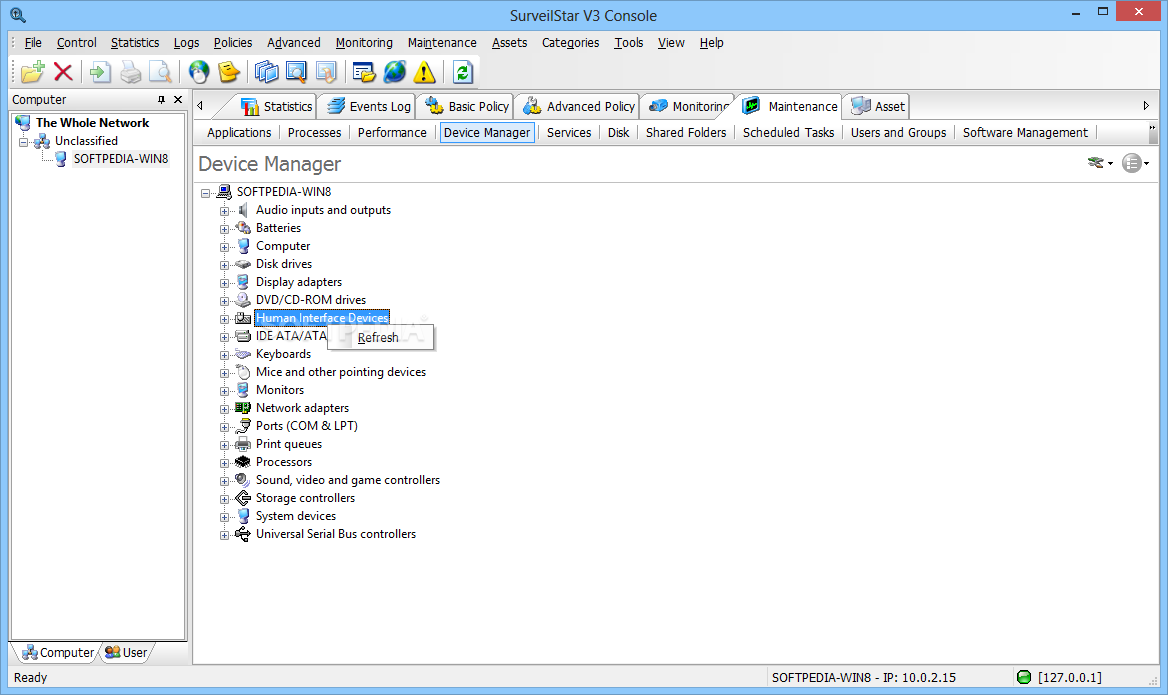
Task: Switch to the Basic Policy tab
Action: [x=467, y=107]
